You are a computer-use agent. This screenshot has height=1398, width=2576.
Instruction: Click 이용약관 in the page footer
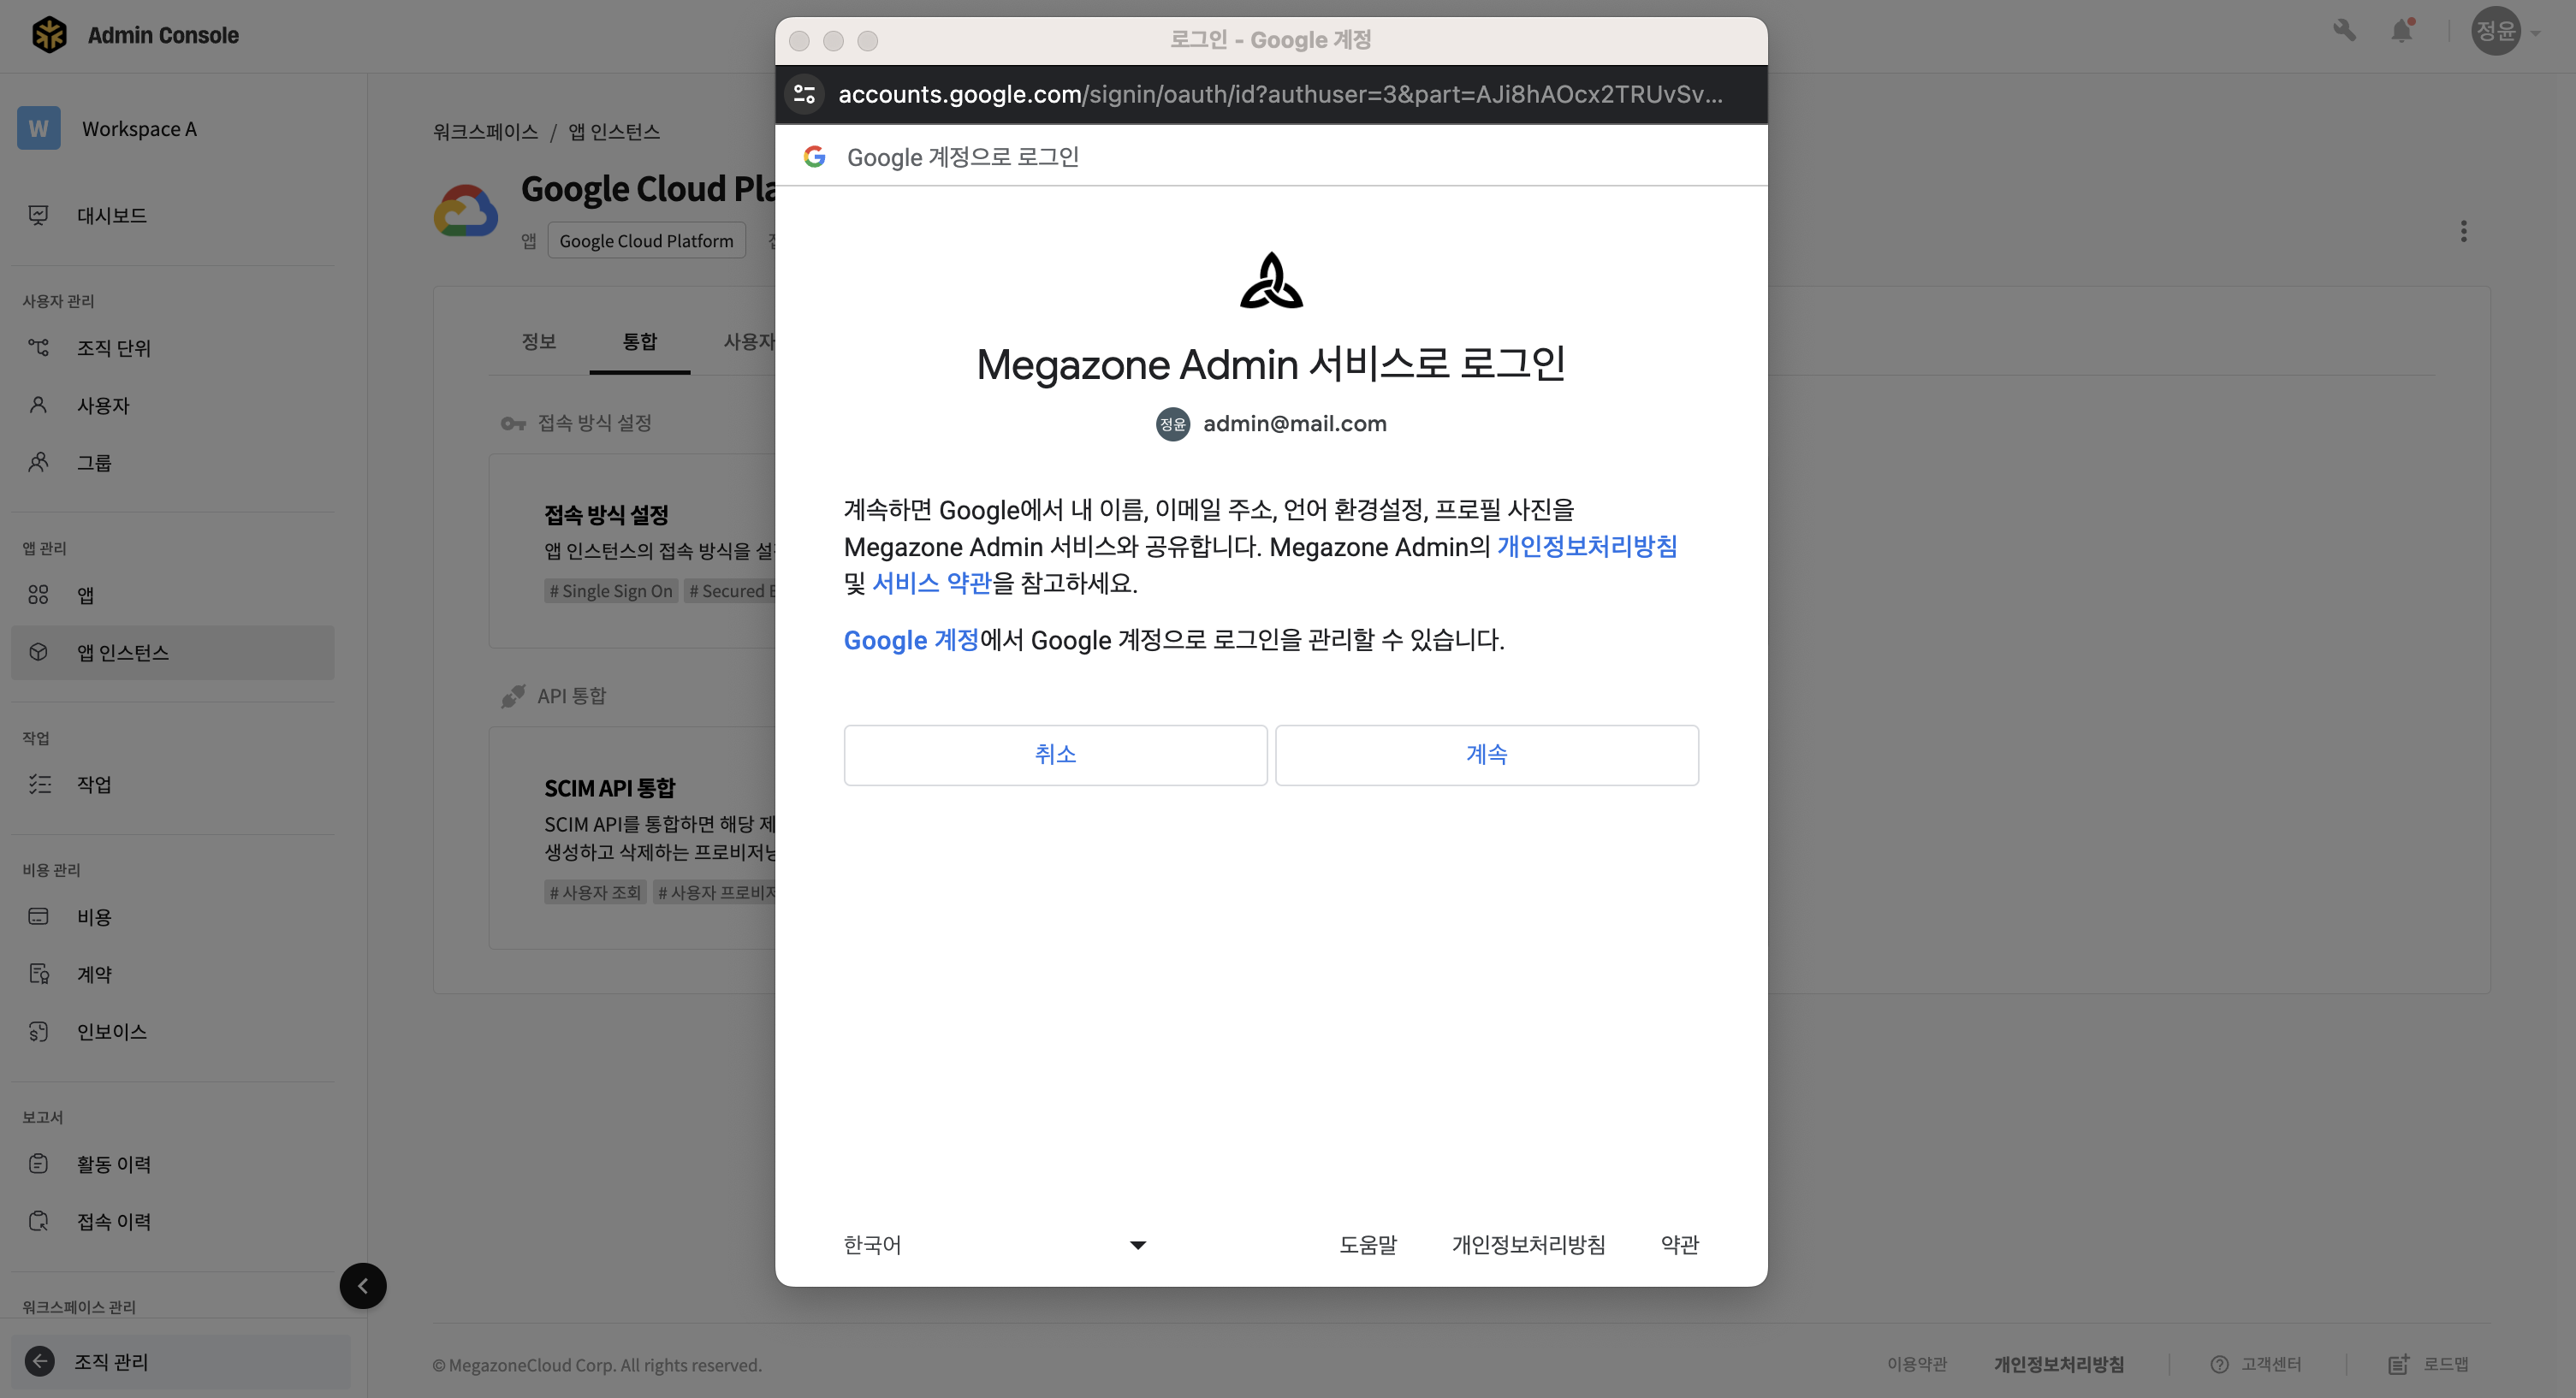pyautogui.click(x=1917, y=1364)
